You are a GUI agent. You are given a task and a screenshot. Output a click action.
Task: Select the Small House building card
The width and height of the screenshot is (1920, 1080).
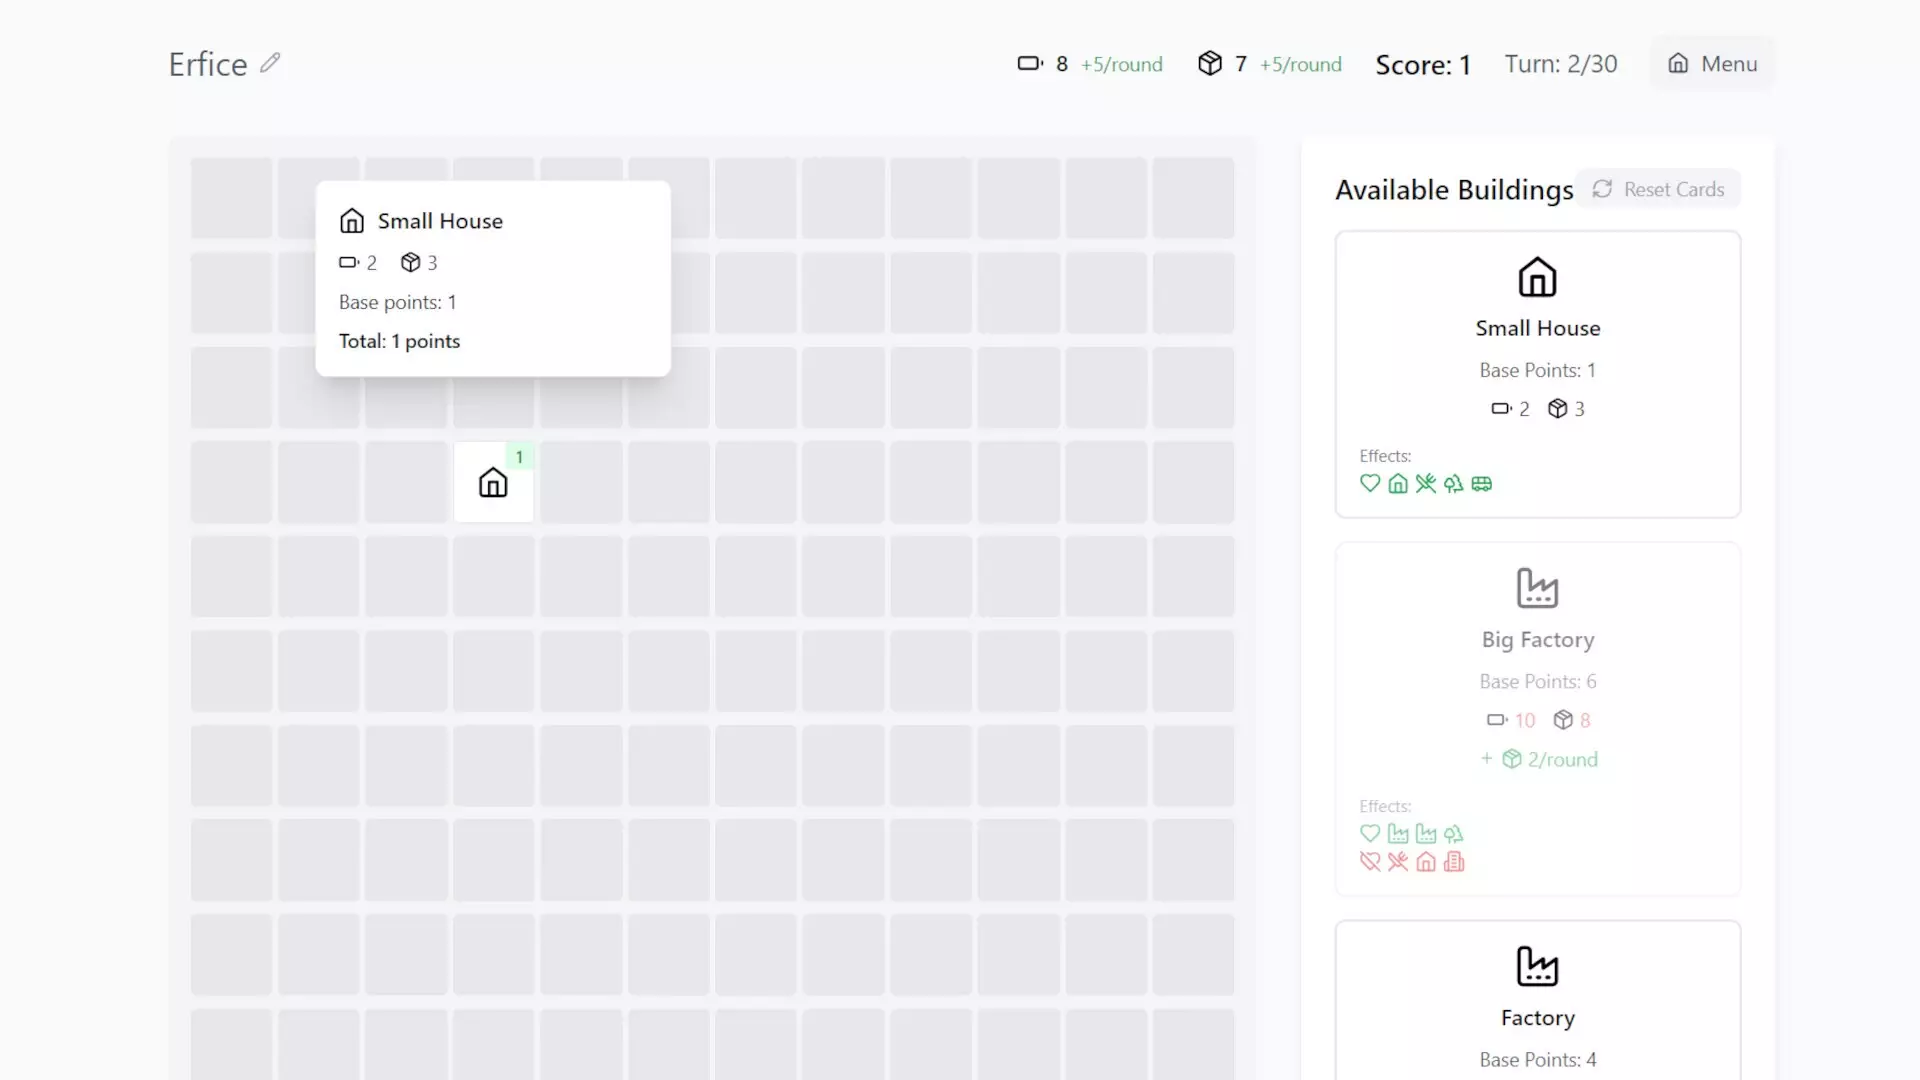[1537, 374]
